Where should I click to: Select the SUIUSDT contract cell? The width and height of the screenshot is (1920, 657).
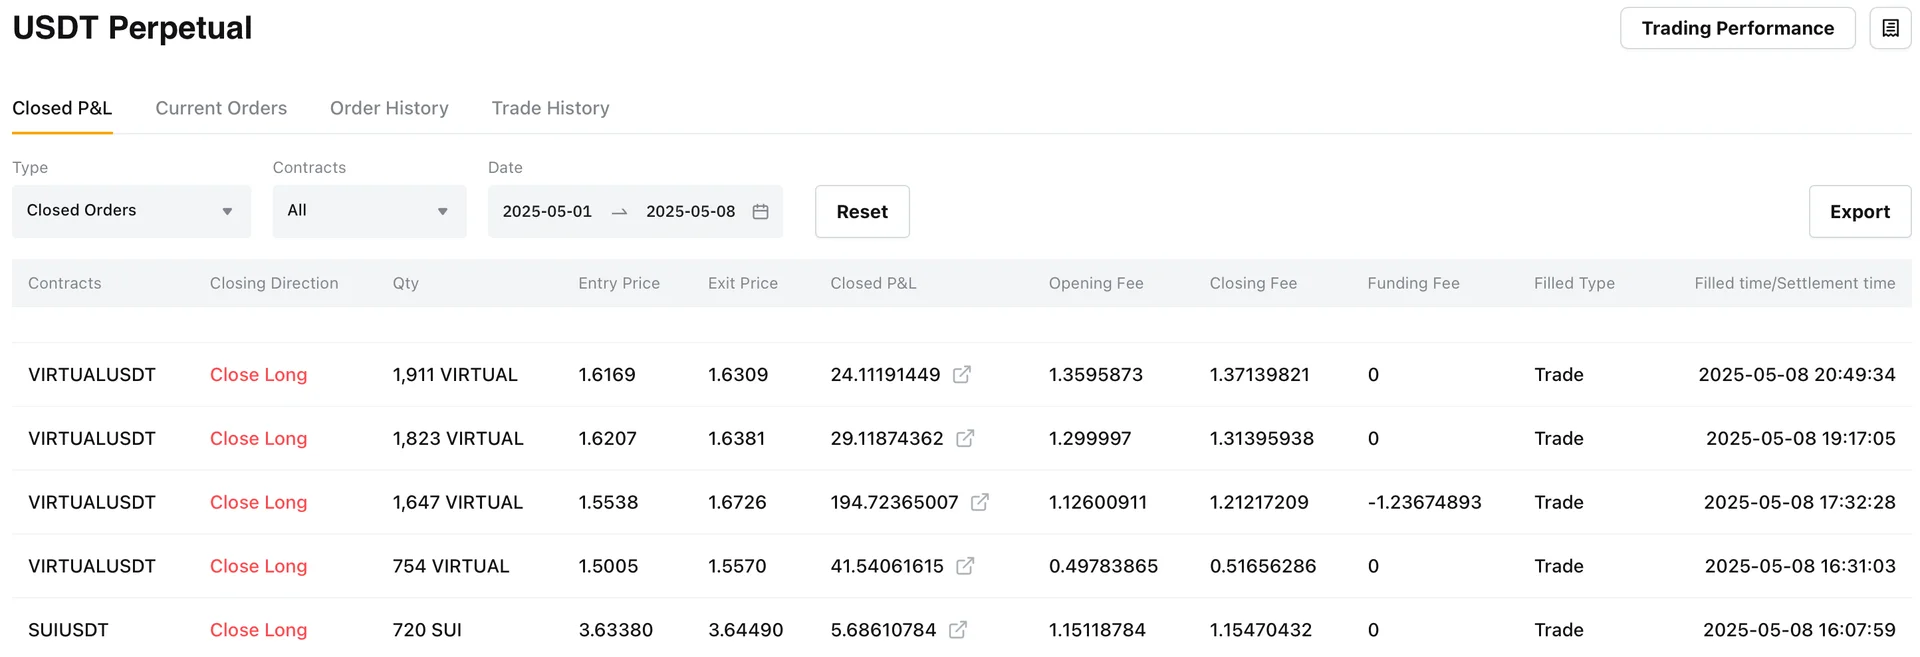68,630
